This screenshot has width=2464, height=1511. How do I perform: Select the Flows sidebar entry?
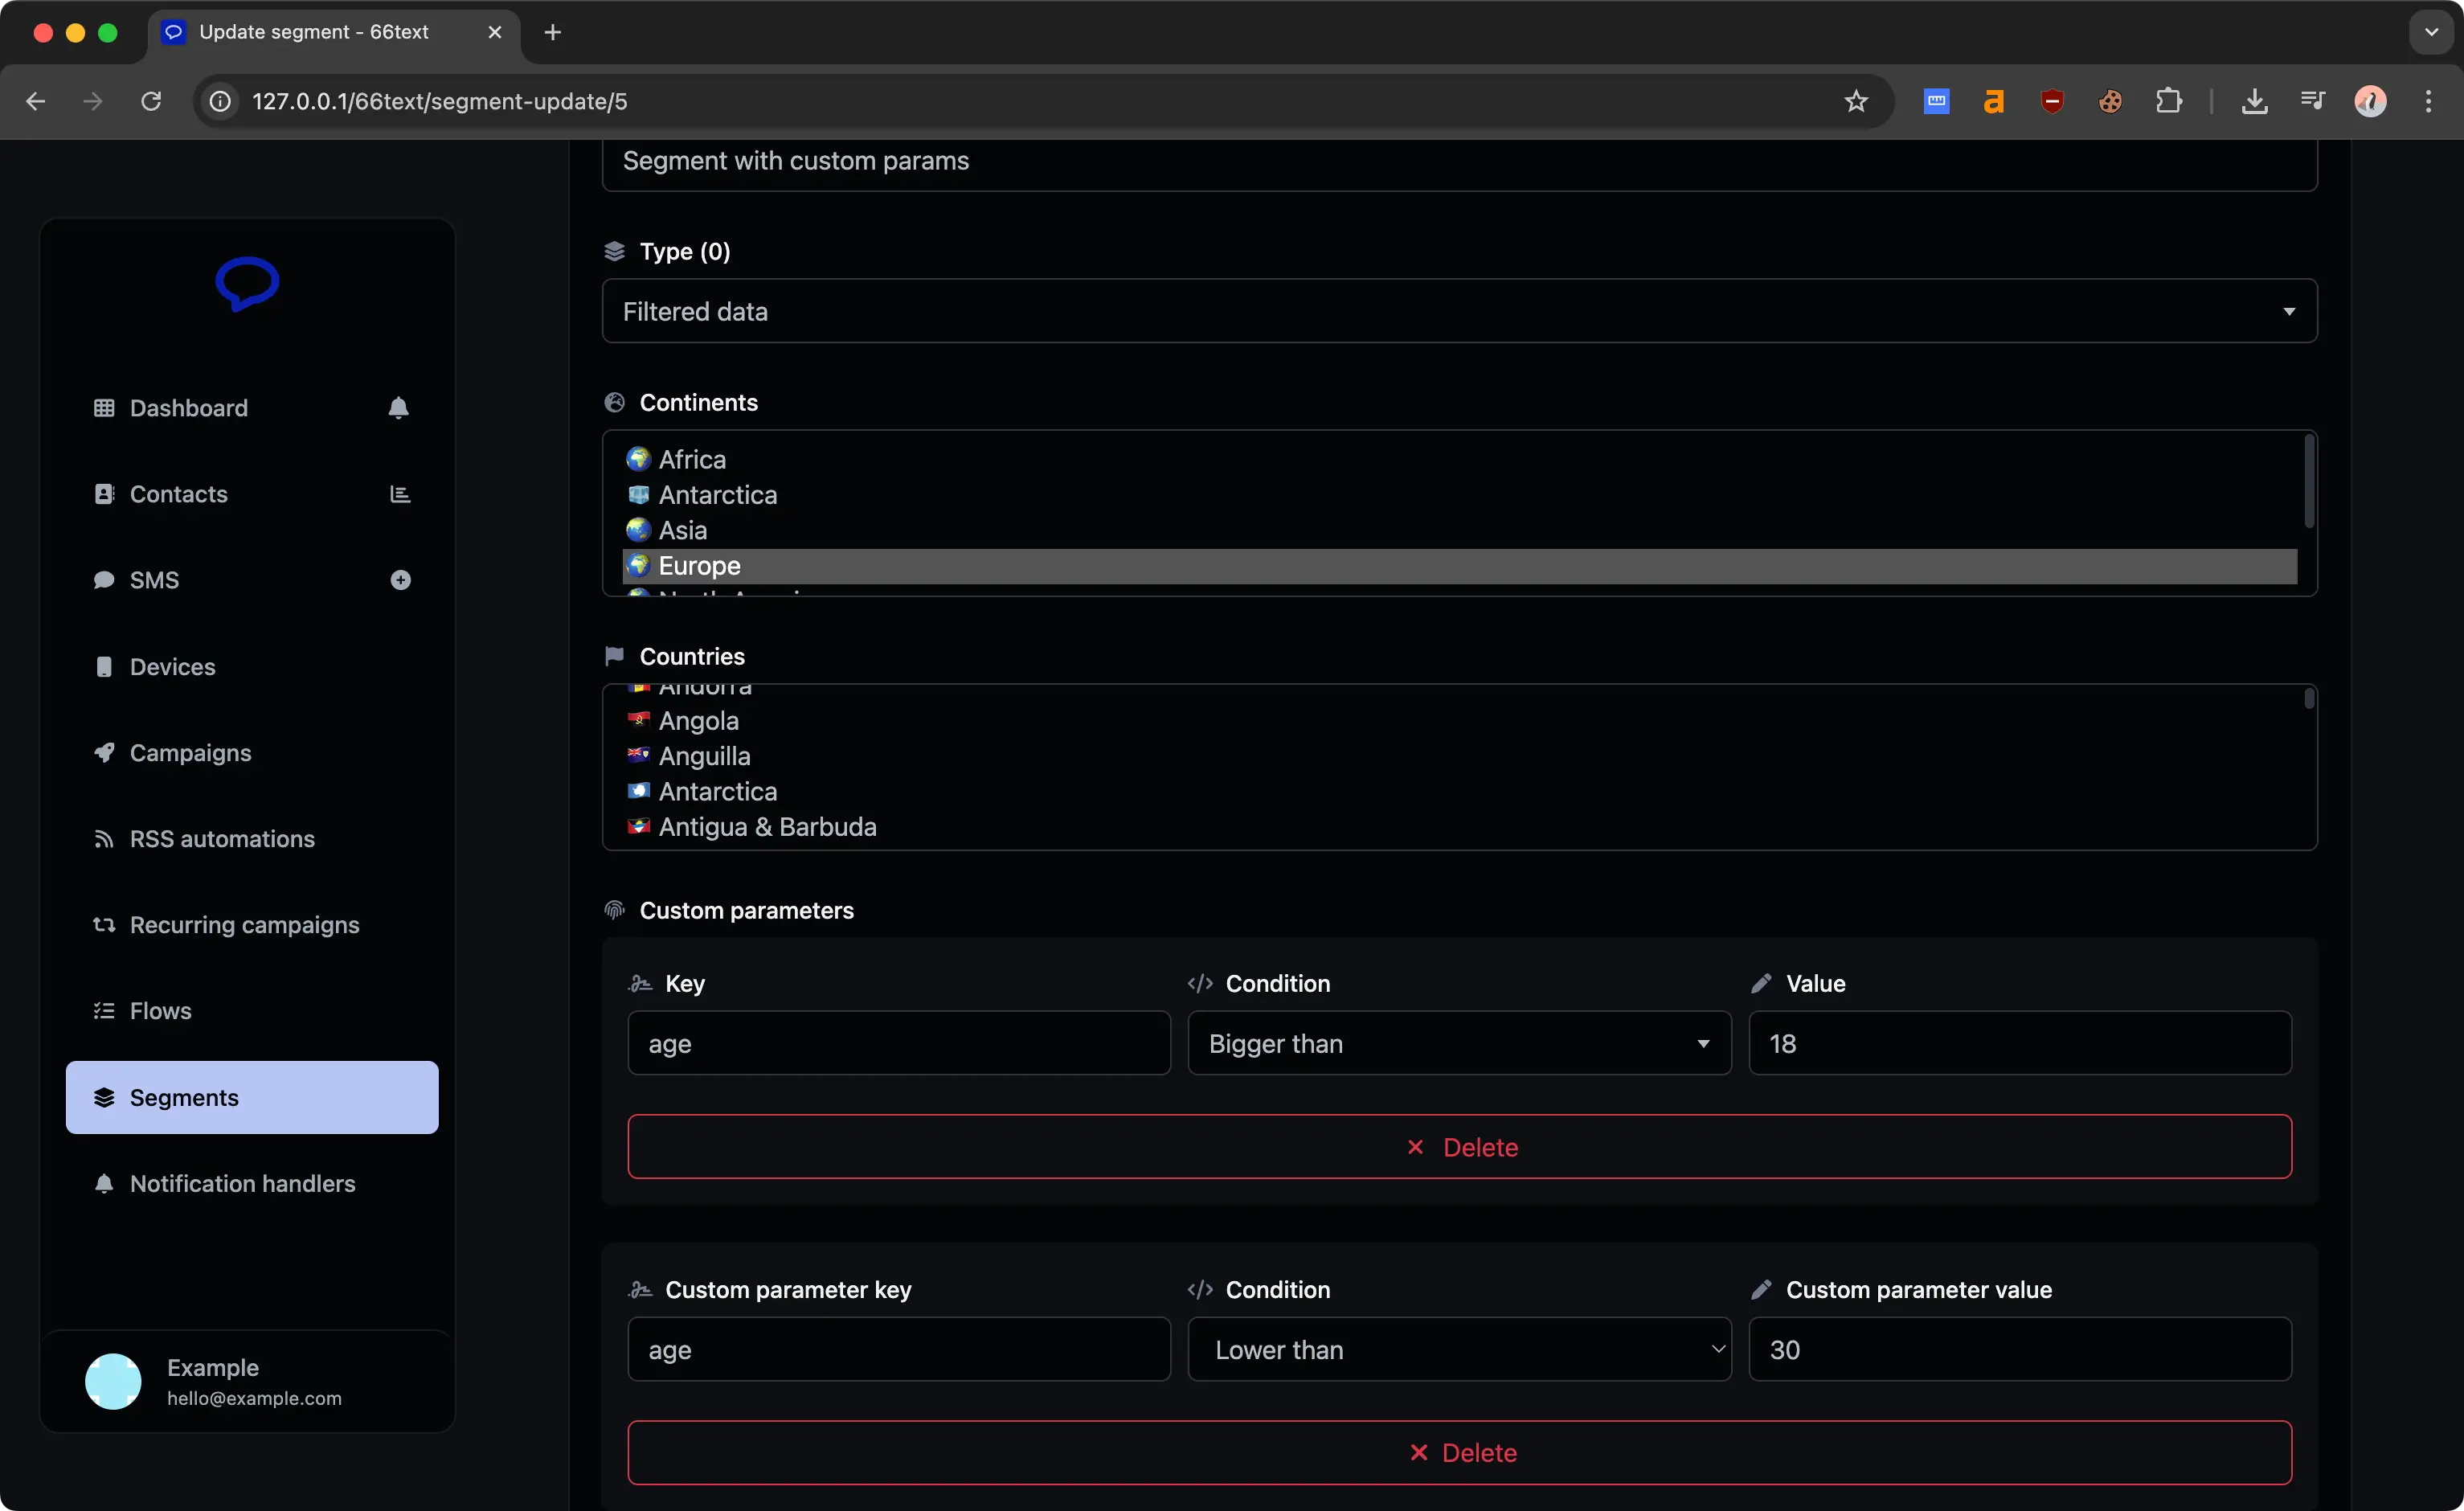[x=160, y=1010]
